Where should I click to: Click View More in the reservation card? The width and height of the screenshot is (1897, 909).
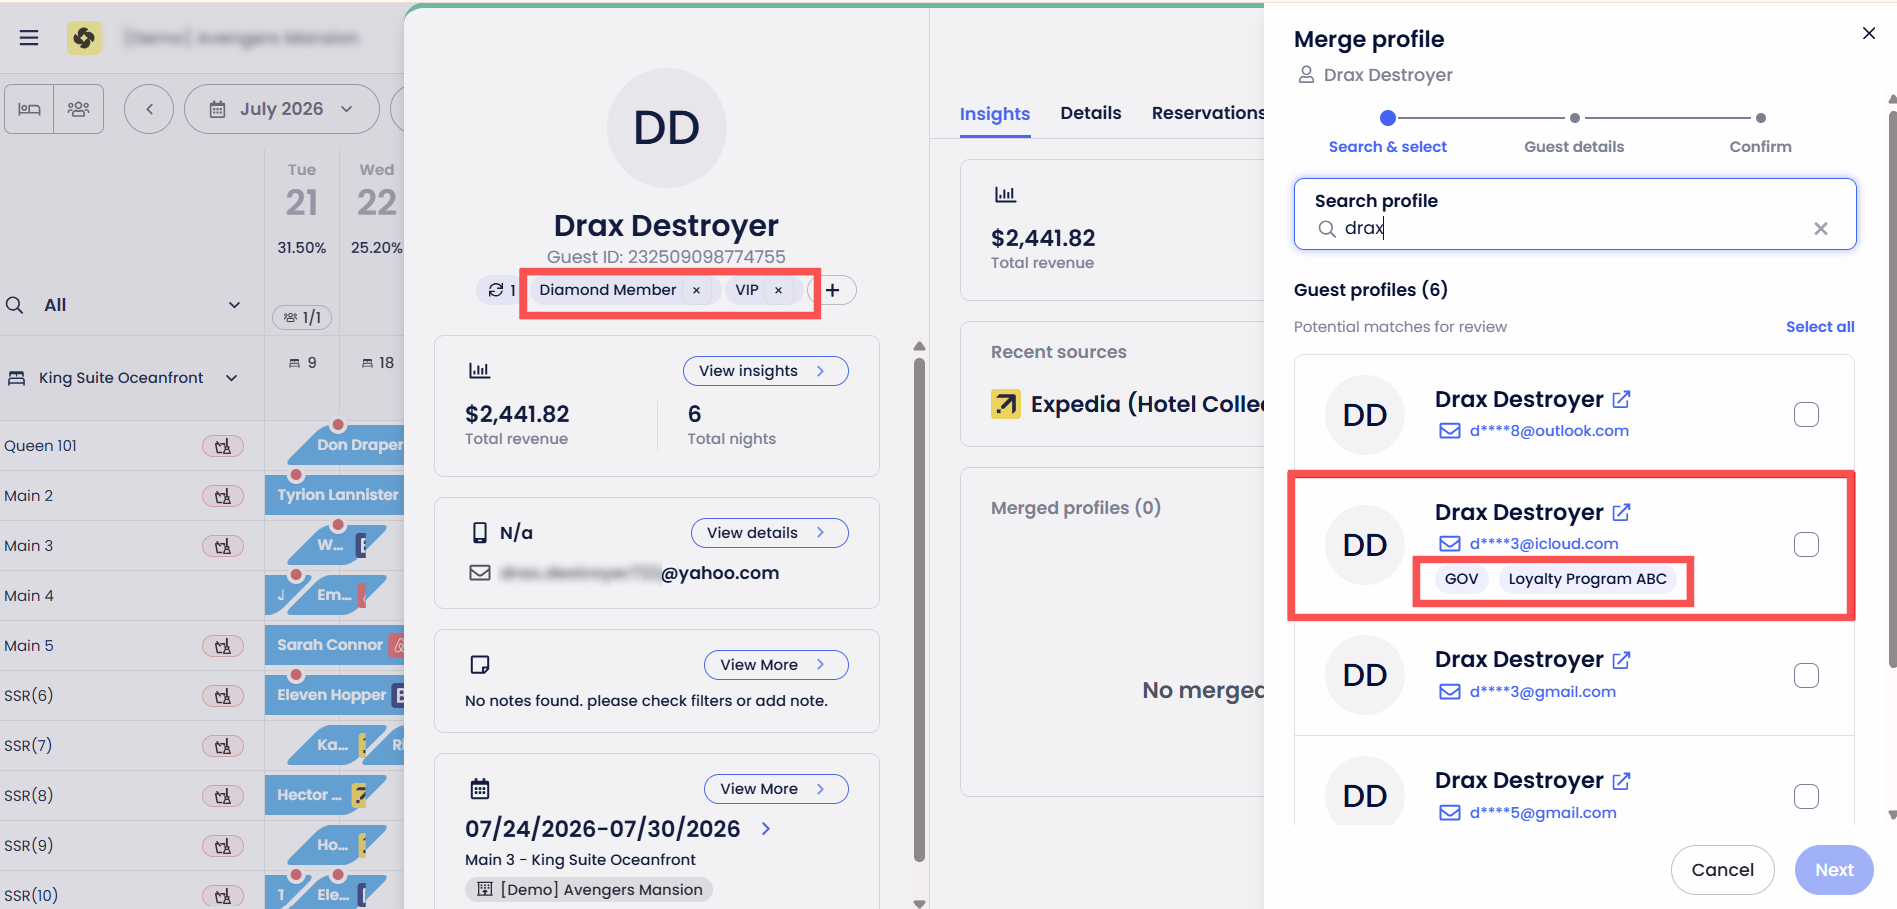point(776,789)
